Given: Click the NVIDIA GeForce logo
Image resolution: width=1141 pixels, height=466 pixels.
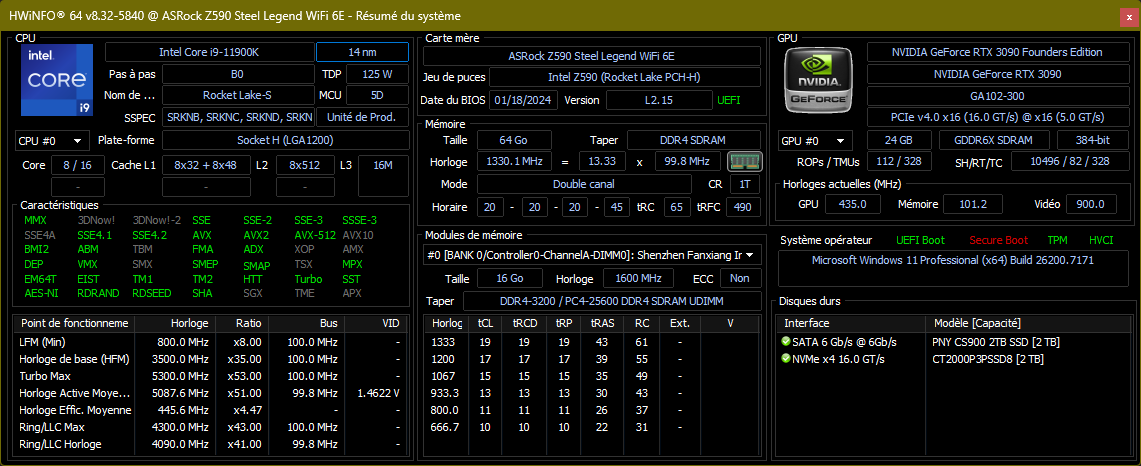Looking at the screenshot, I should click(x=820, y=79).
